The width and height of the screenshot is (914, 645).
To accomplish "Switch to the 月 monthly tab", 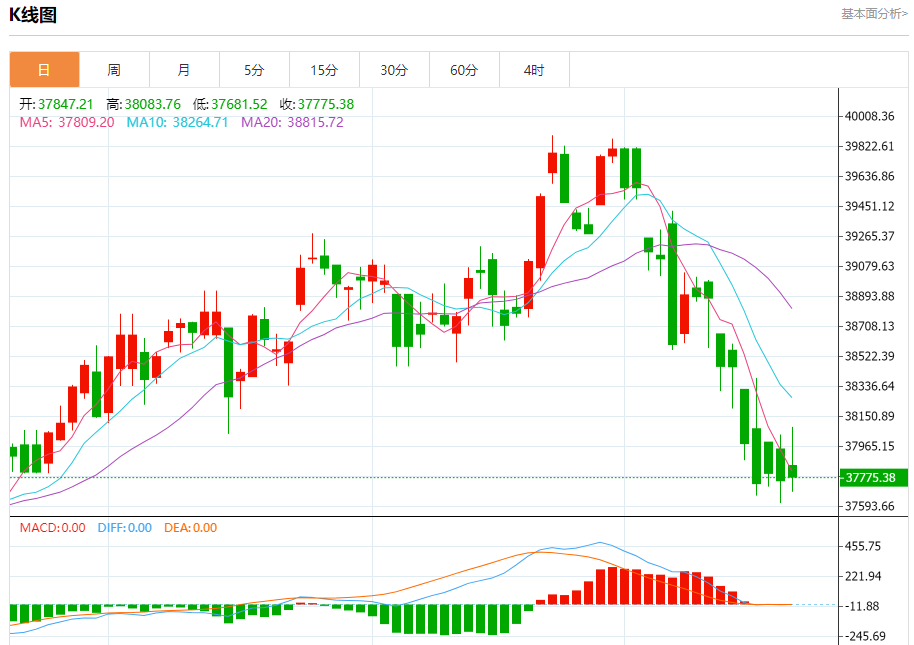I will click(184, 70).
